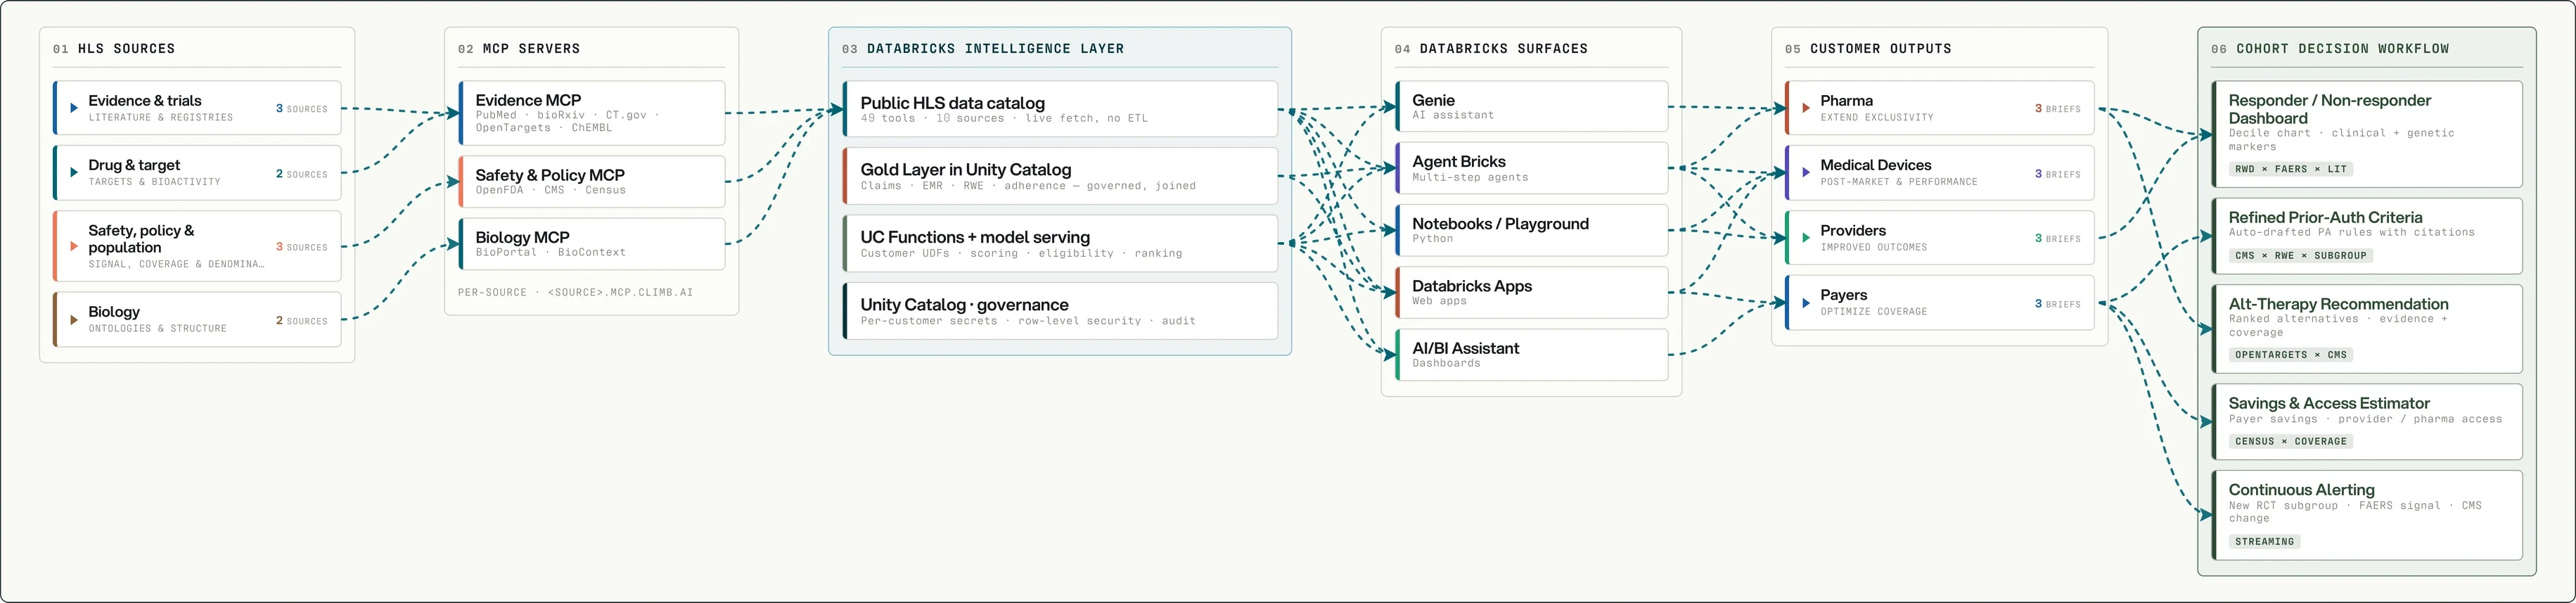Select the Safety & Policy MCP card
This screenshot has height=603, width=2576.
click(592, 182)
